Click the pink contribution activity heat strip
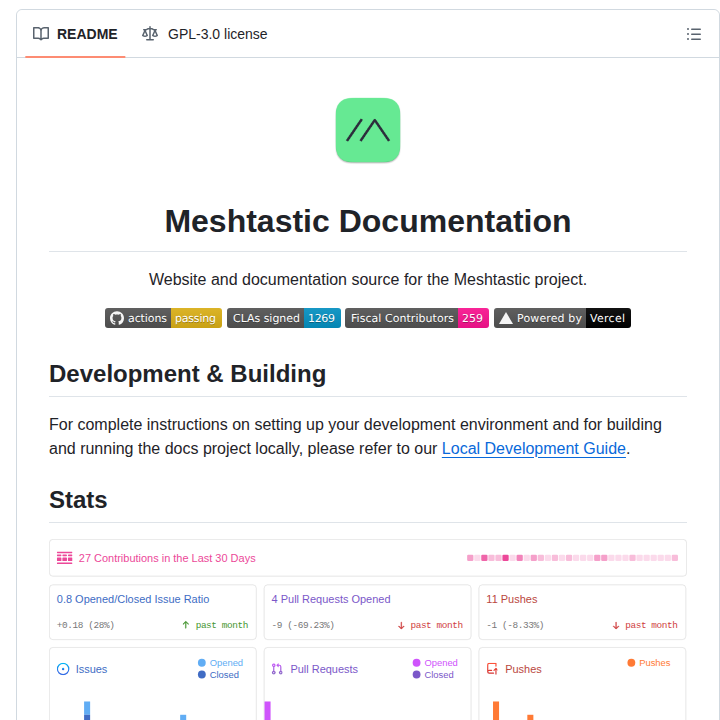Image resolution: width=720 pixels, height=720 pixels. pyautogui.click(x=572, y=558)
